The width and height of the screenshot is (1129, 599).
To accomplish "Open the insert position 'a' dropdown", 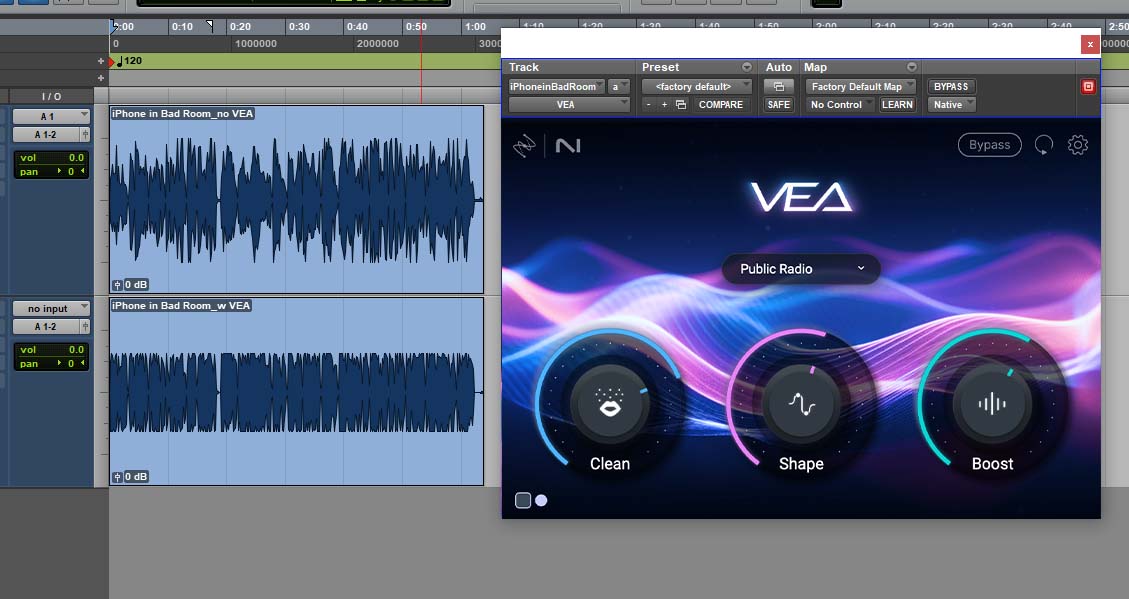I will coord(619,86).
